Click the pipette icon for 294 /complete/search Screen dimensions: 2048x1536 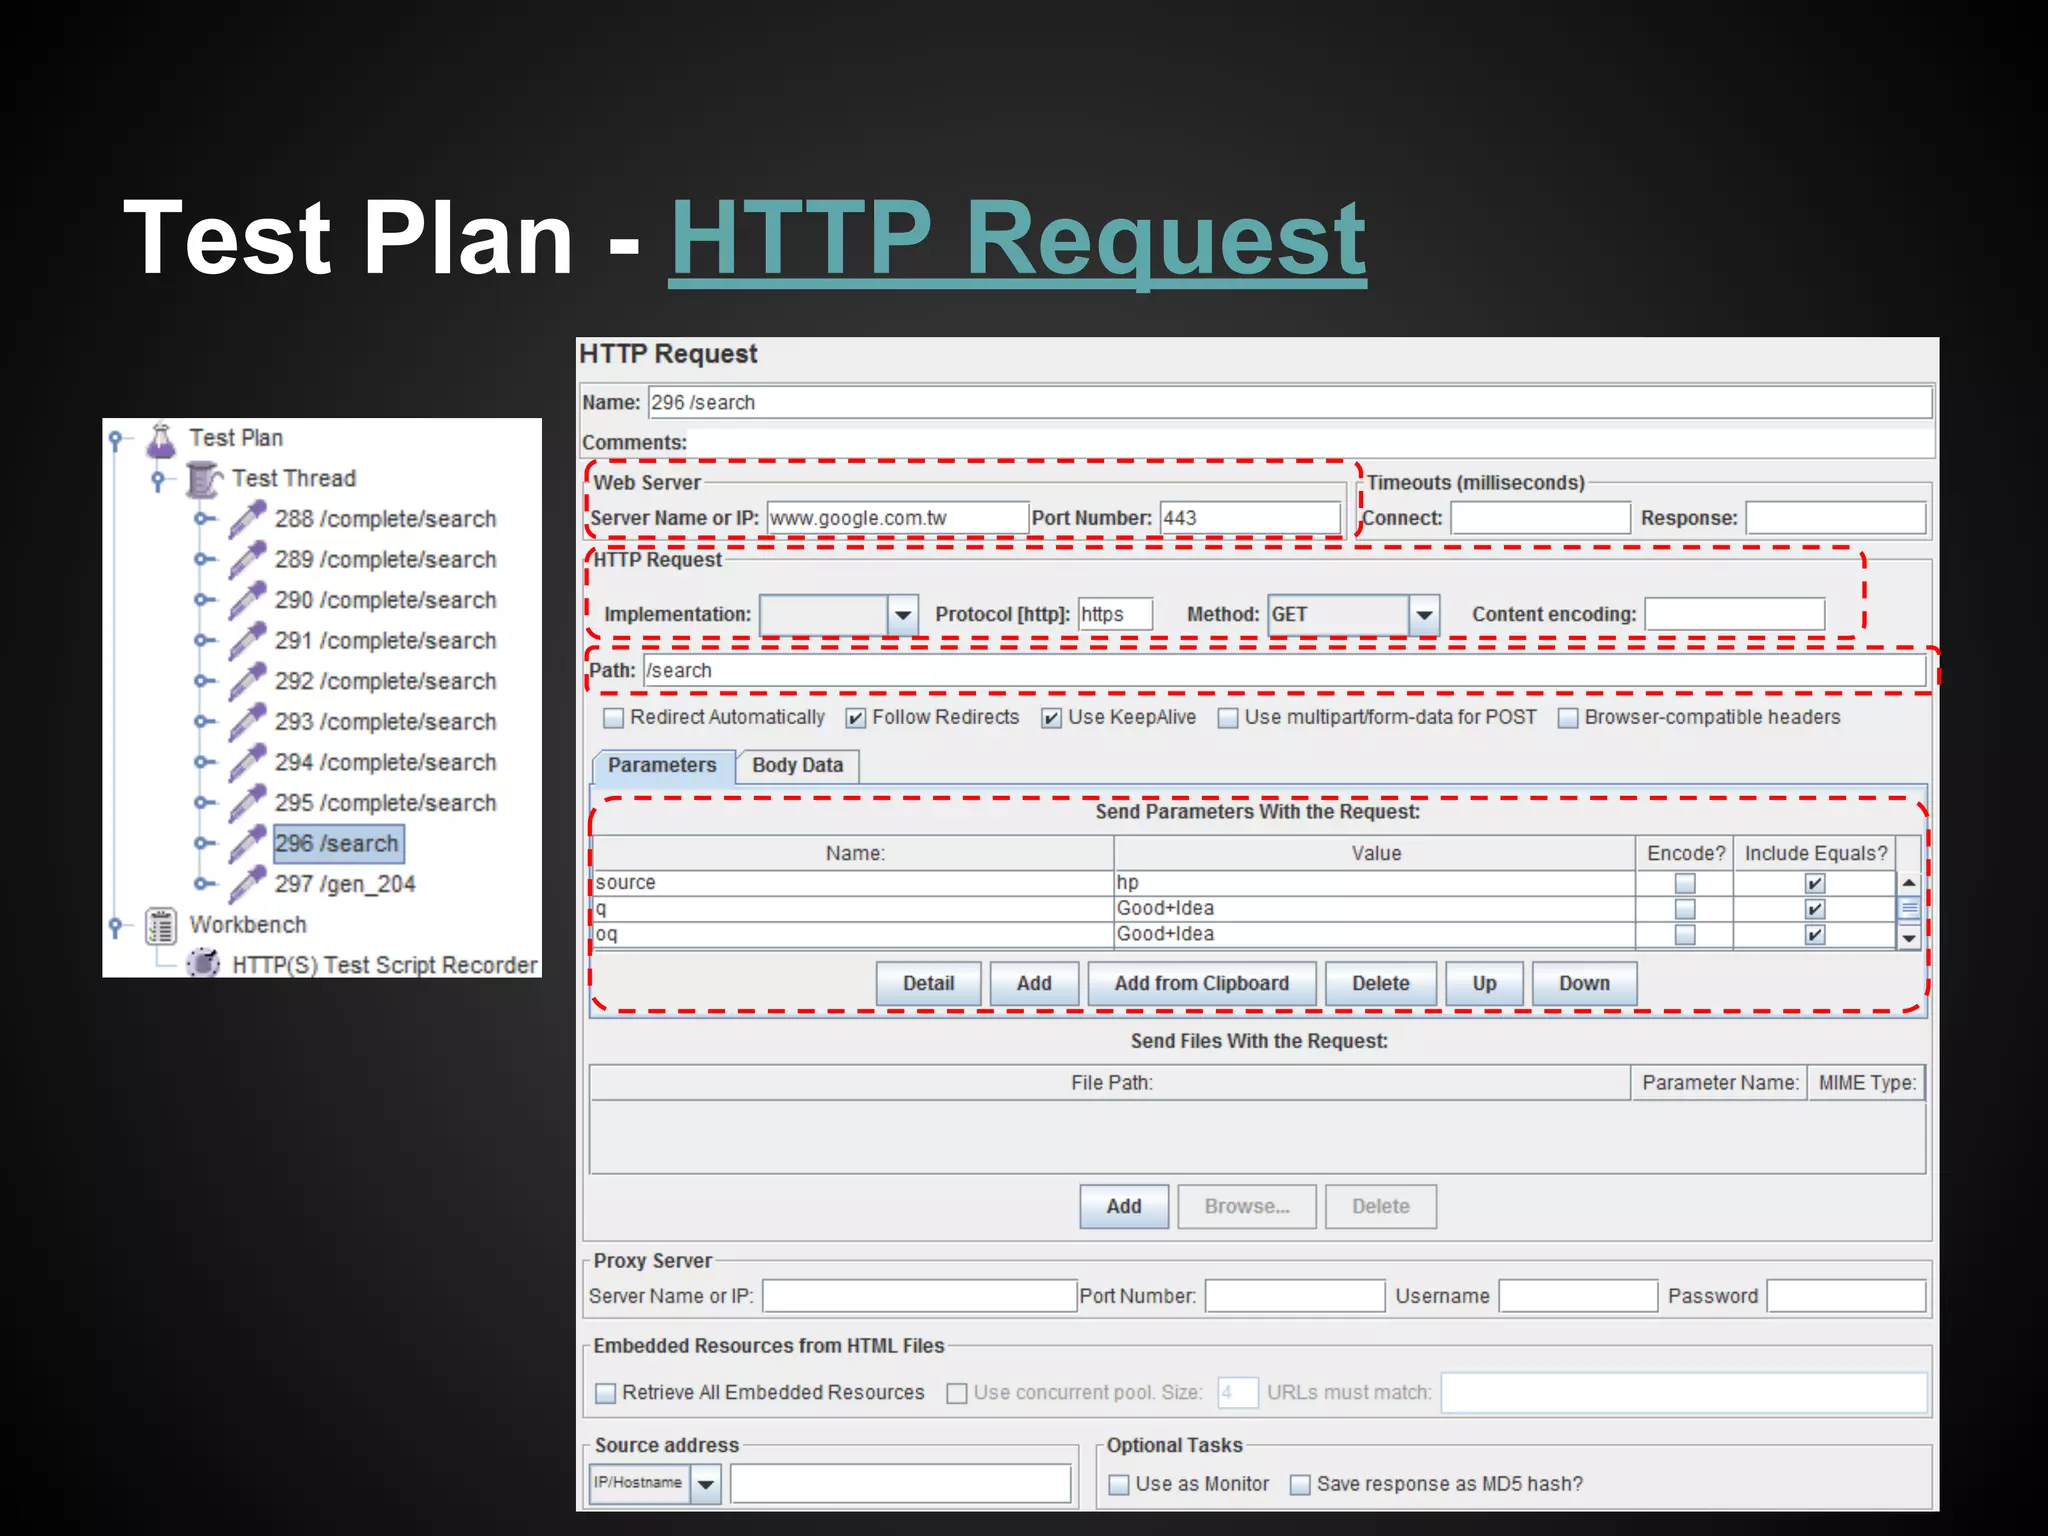[x=247, y=763]
